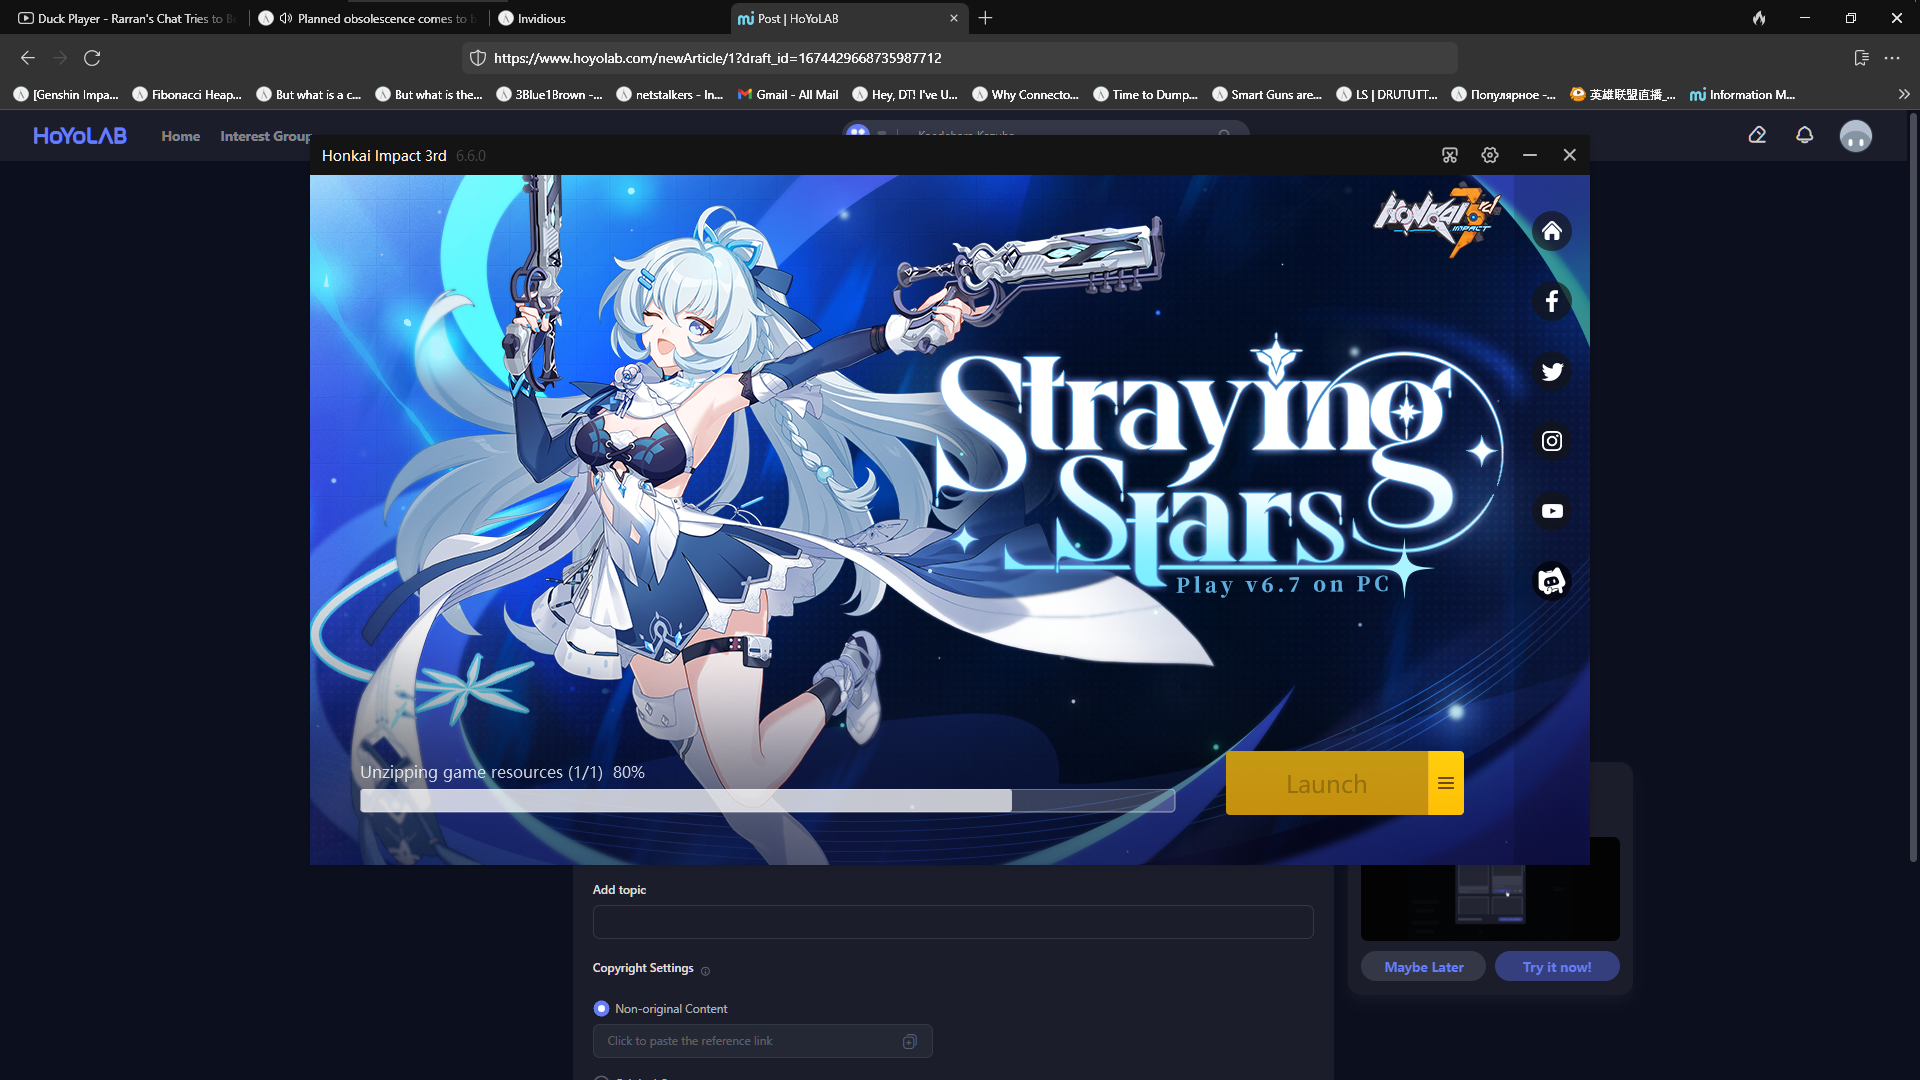Open the Instagram icon in the launcher
This screenshot has width=1920, height=1080.
tap(1551, 441)
